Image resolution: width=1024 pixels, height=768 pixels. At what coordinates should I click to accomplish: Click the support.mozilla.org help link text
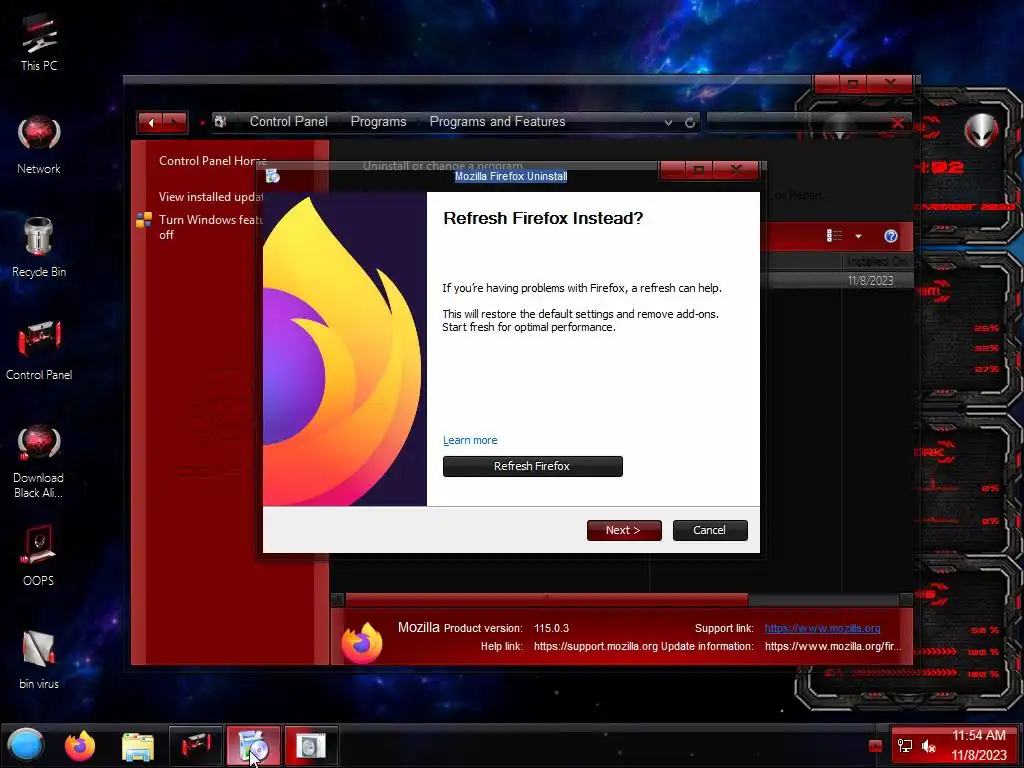pyautogui.click(x=596, y=647)
